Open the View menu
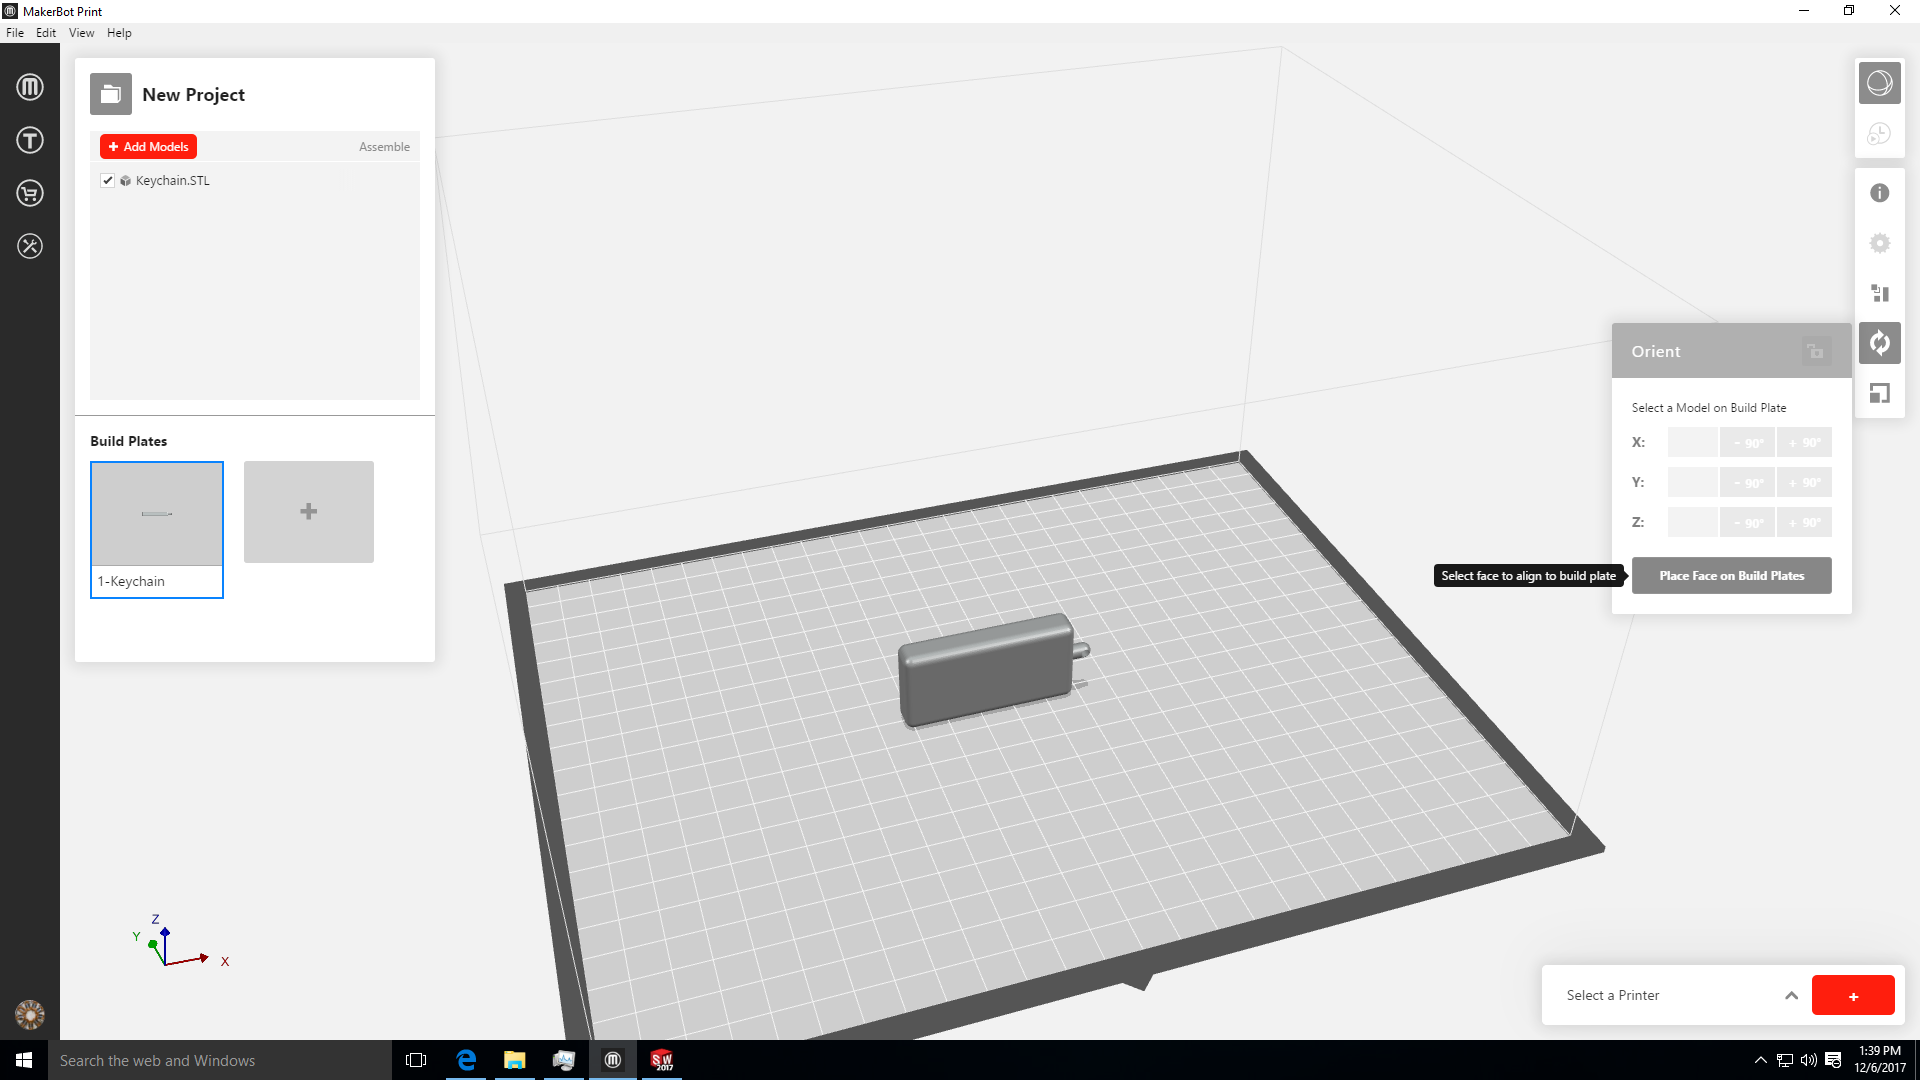The height and width of the screenshot is (1080, 1920). pyautogui.click(x=81, y=32)
